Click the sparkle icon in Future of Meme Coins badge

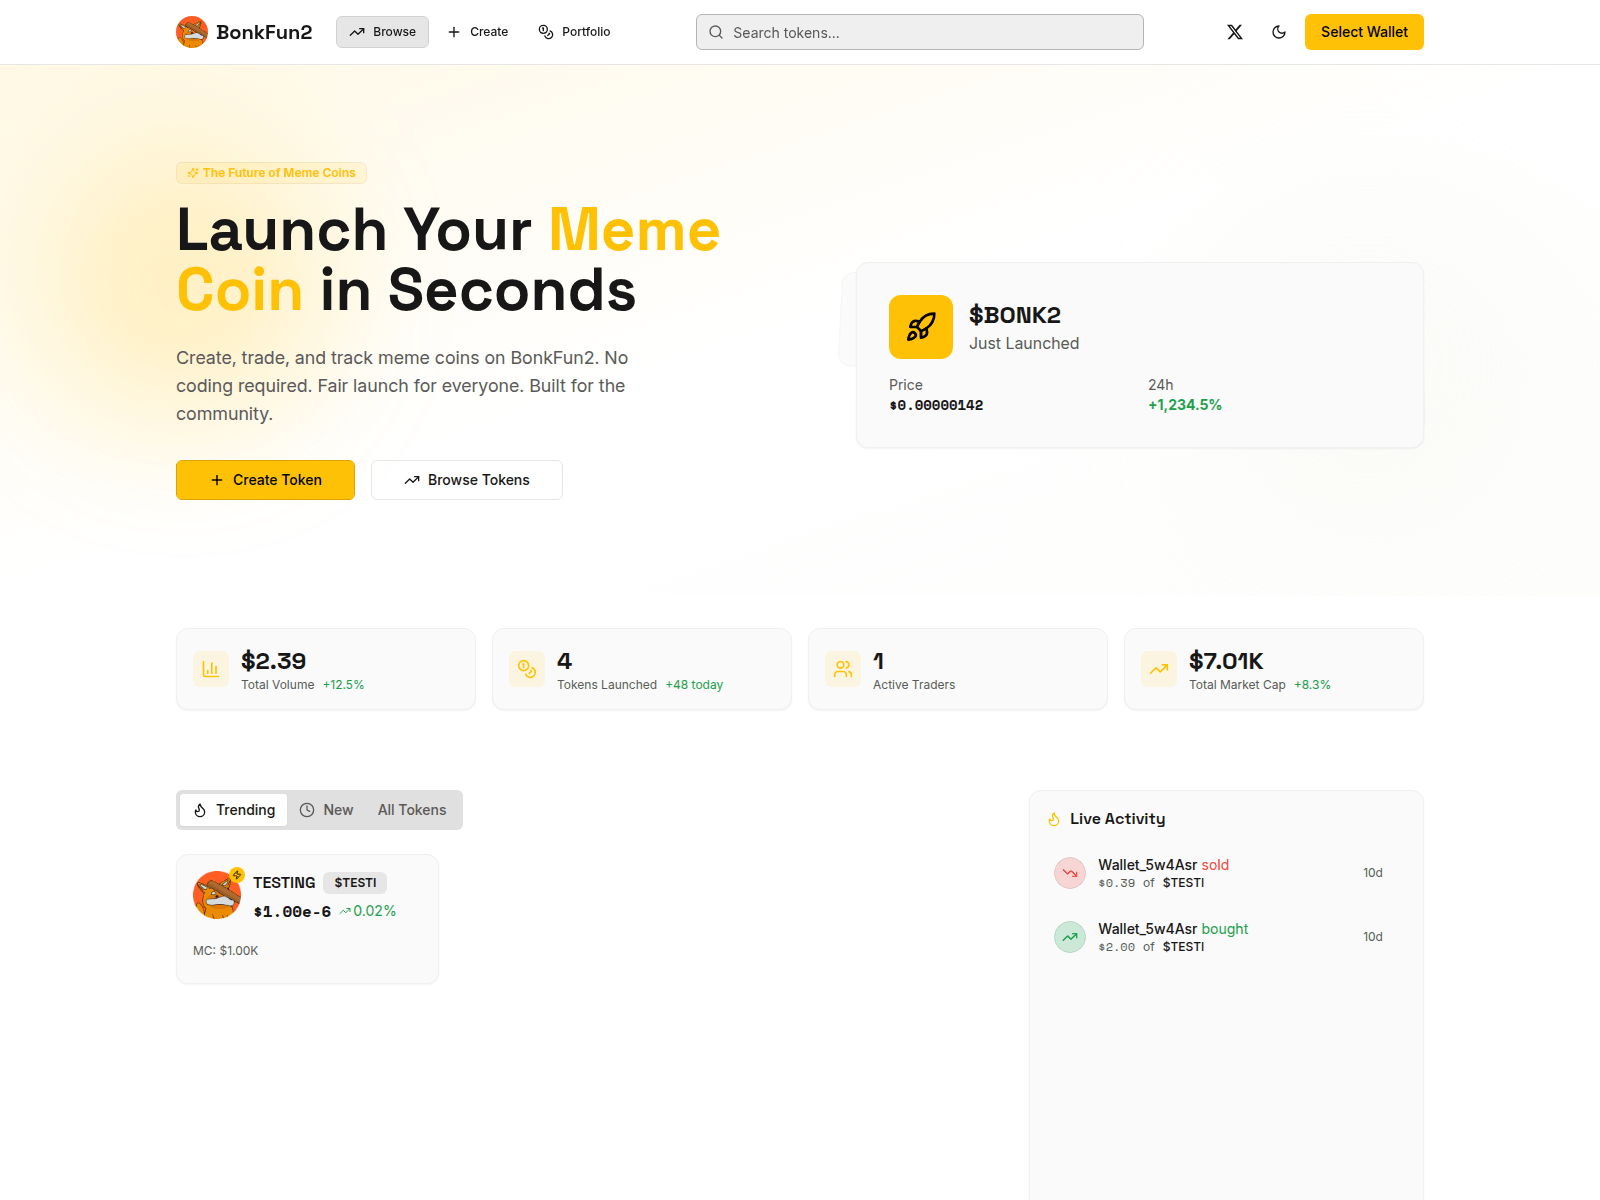point(193,173)
